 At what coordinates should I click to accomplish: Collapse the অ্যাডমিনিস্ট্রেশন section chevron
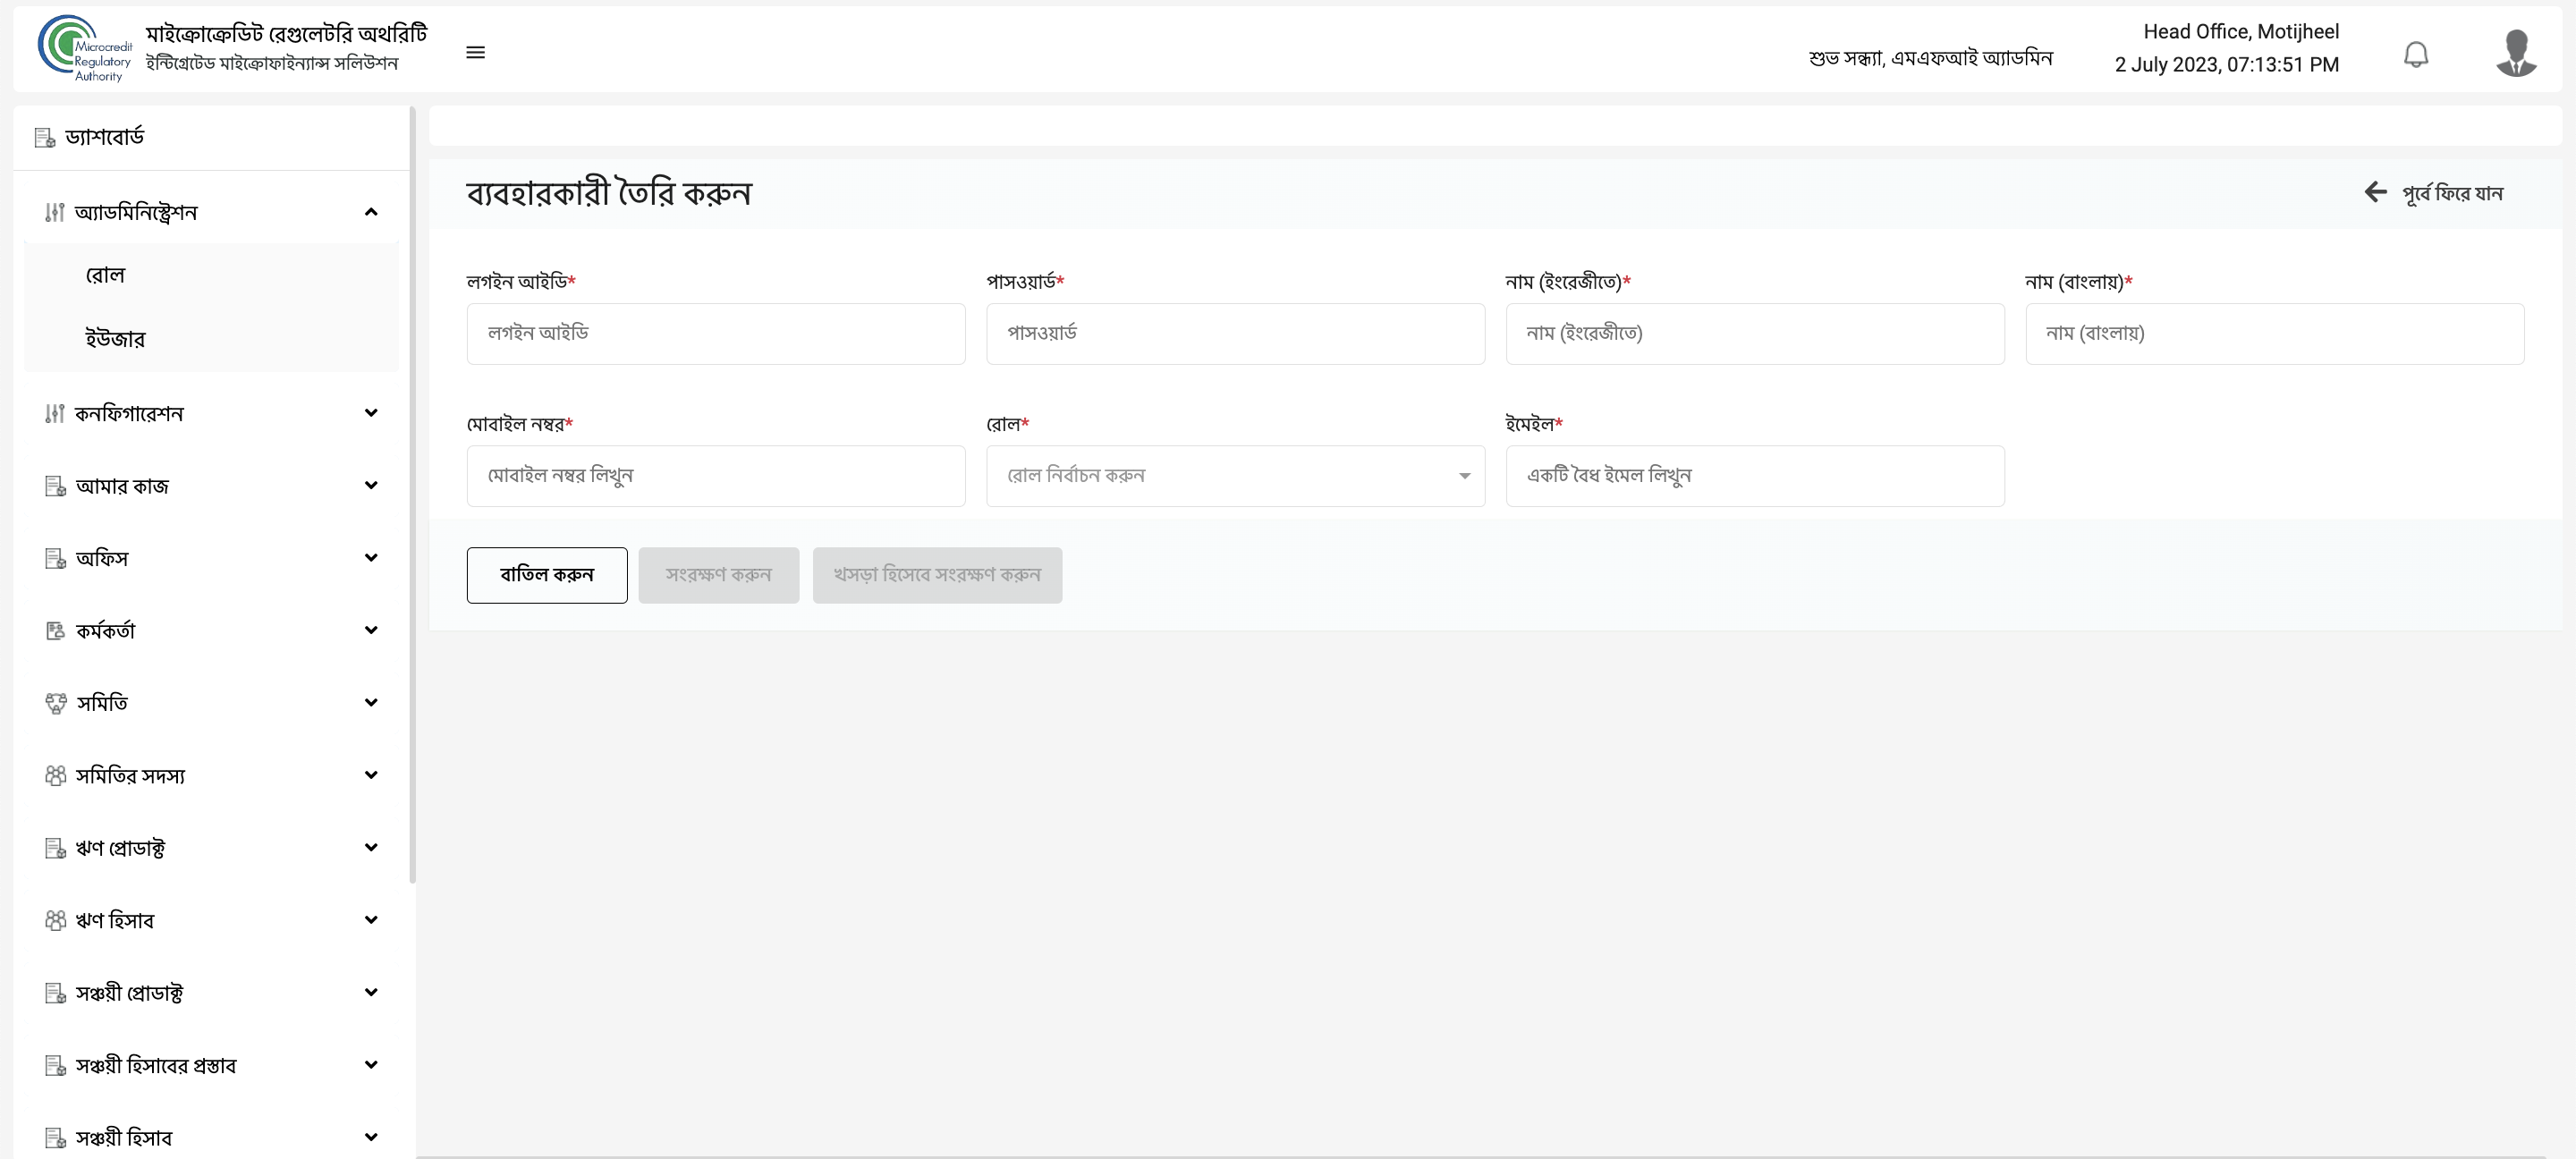pyautogui.click(x=371, y=212)
